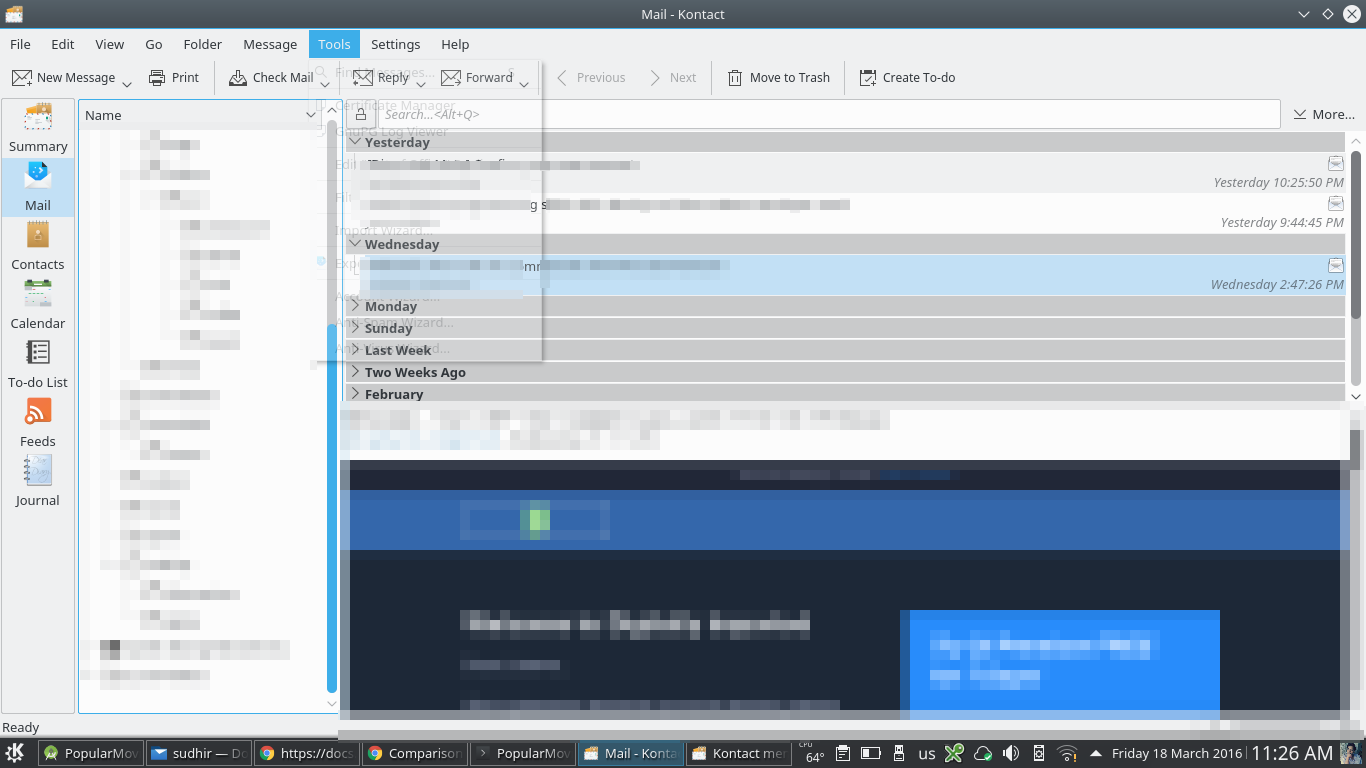This screenshot has width=1366, height=768.
Task: Click the Forward toolbar button
Action: (477, 77)
